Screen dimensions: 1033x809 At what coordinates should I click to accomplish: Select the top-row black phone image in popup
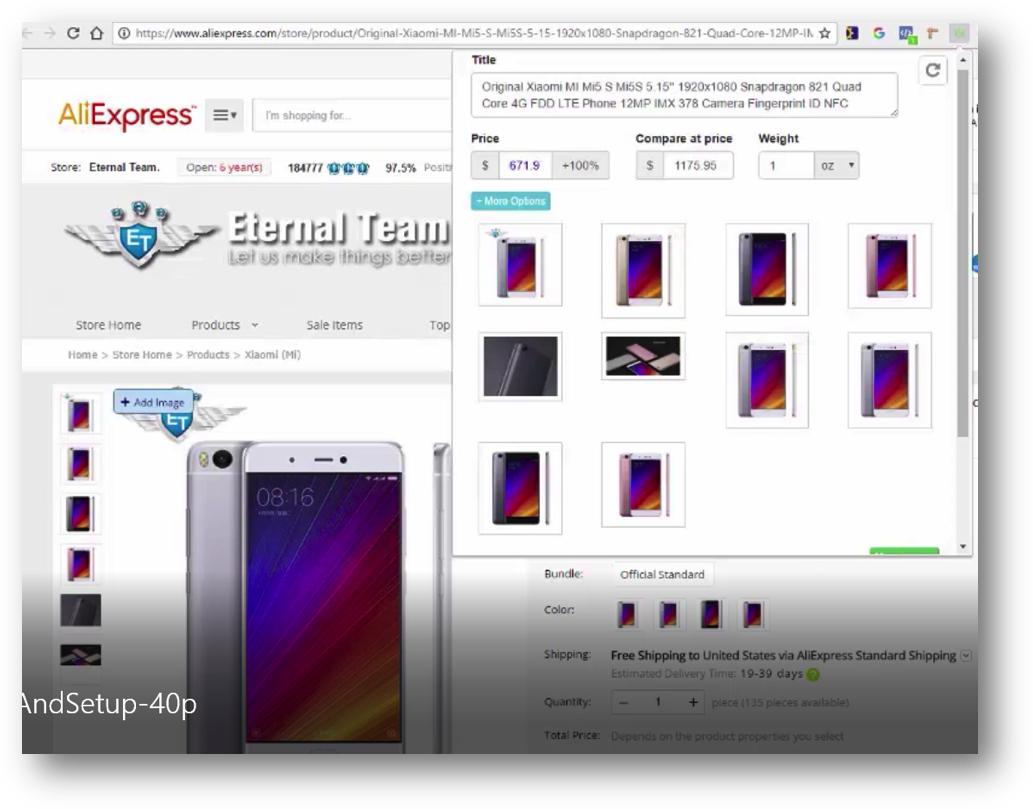767,269
